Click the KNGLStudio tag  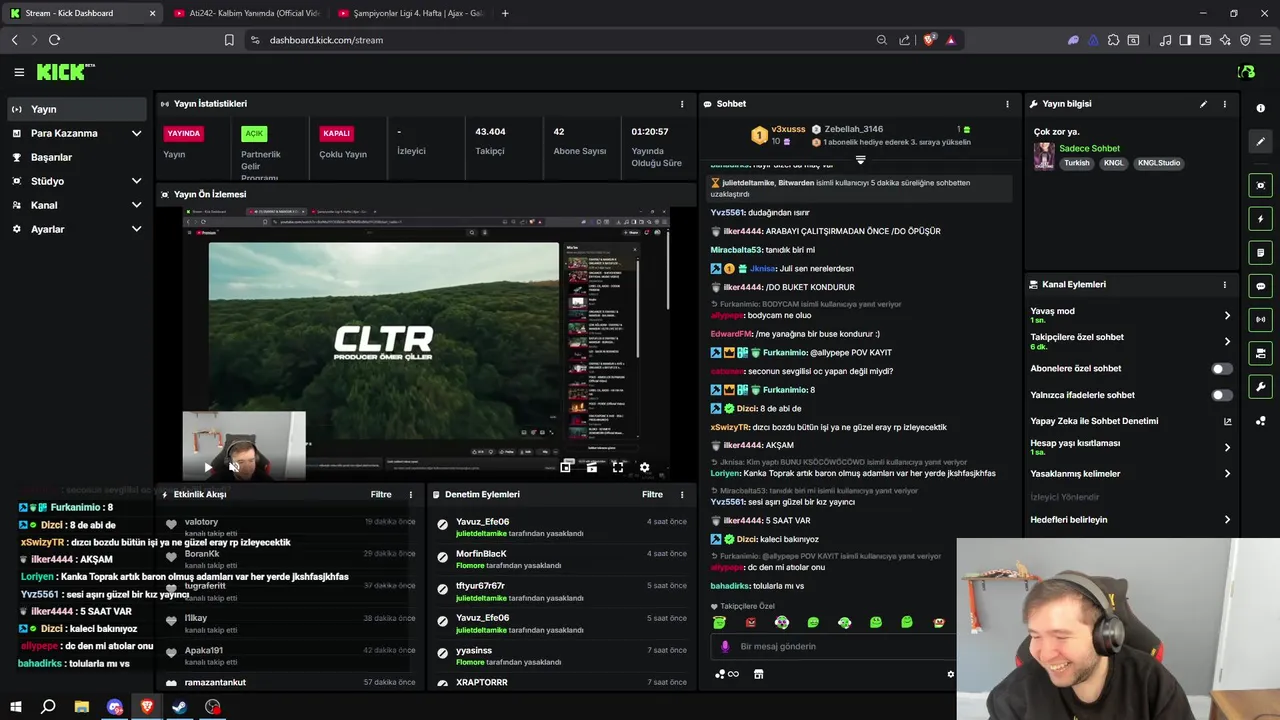(1159, 163)
